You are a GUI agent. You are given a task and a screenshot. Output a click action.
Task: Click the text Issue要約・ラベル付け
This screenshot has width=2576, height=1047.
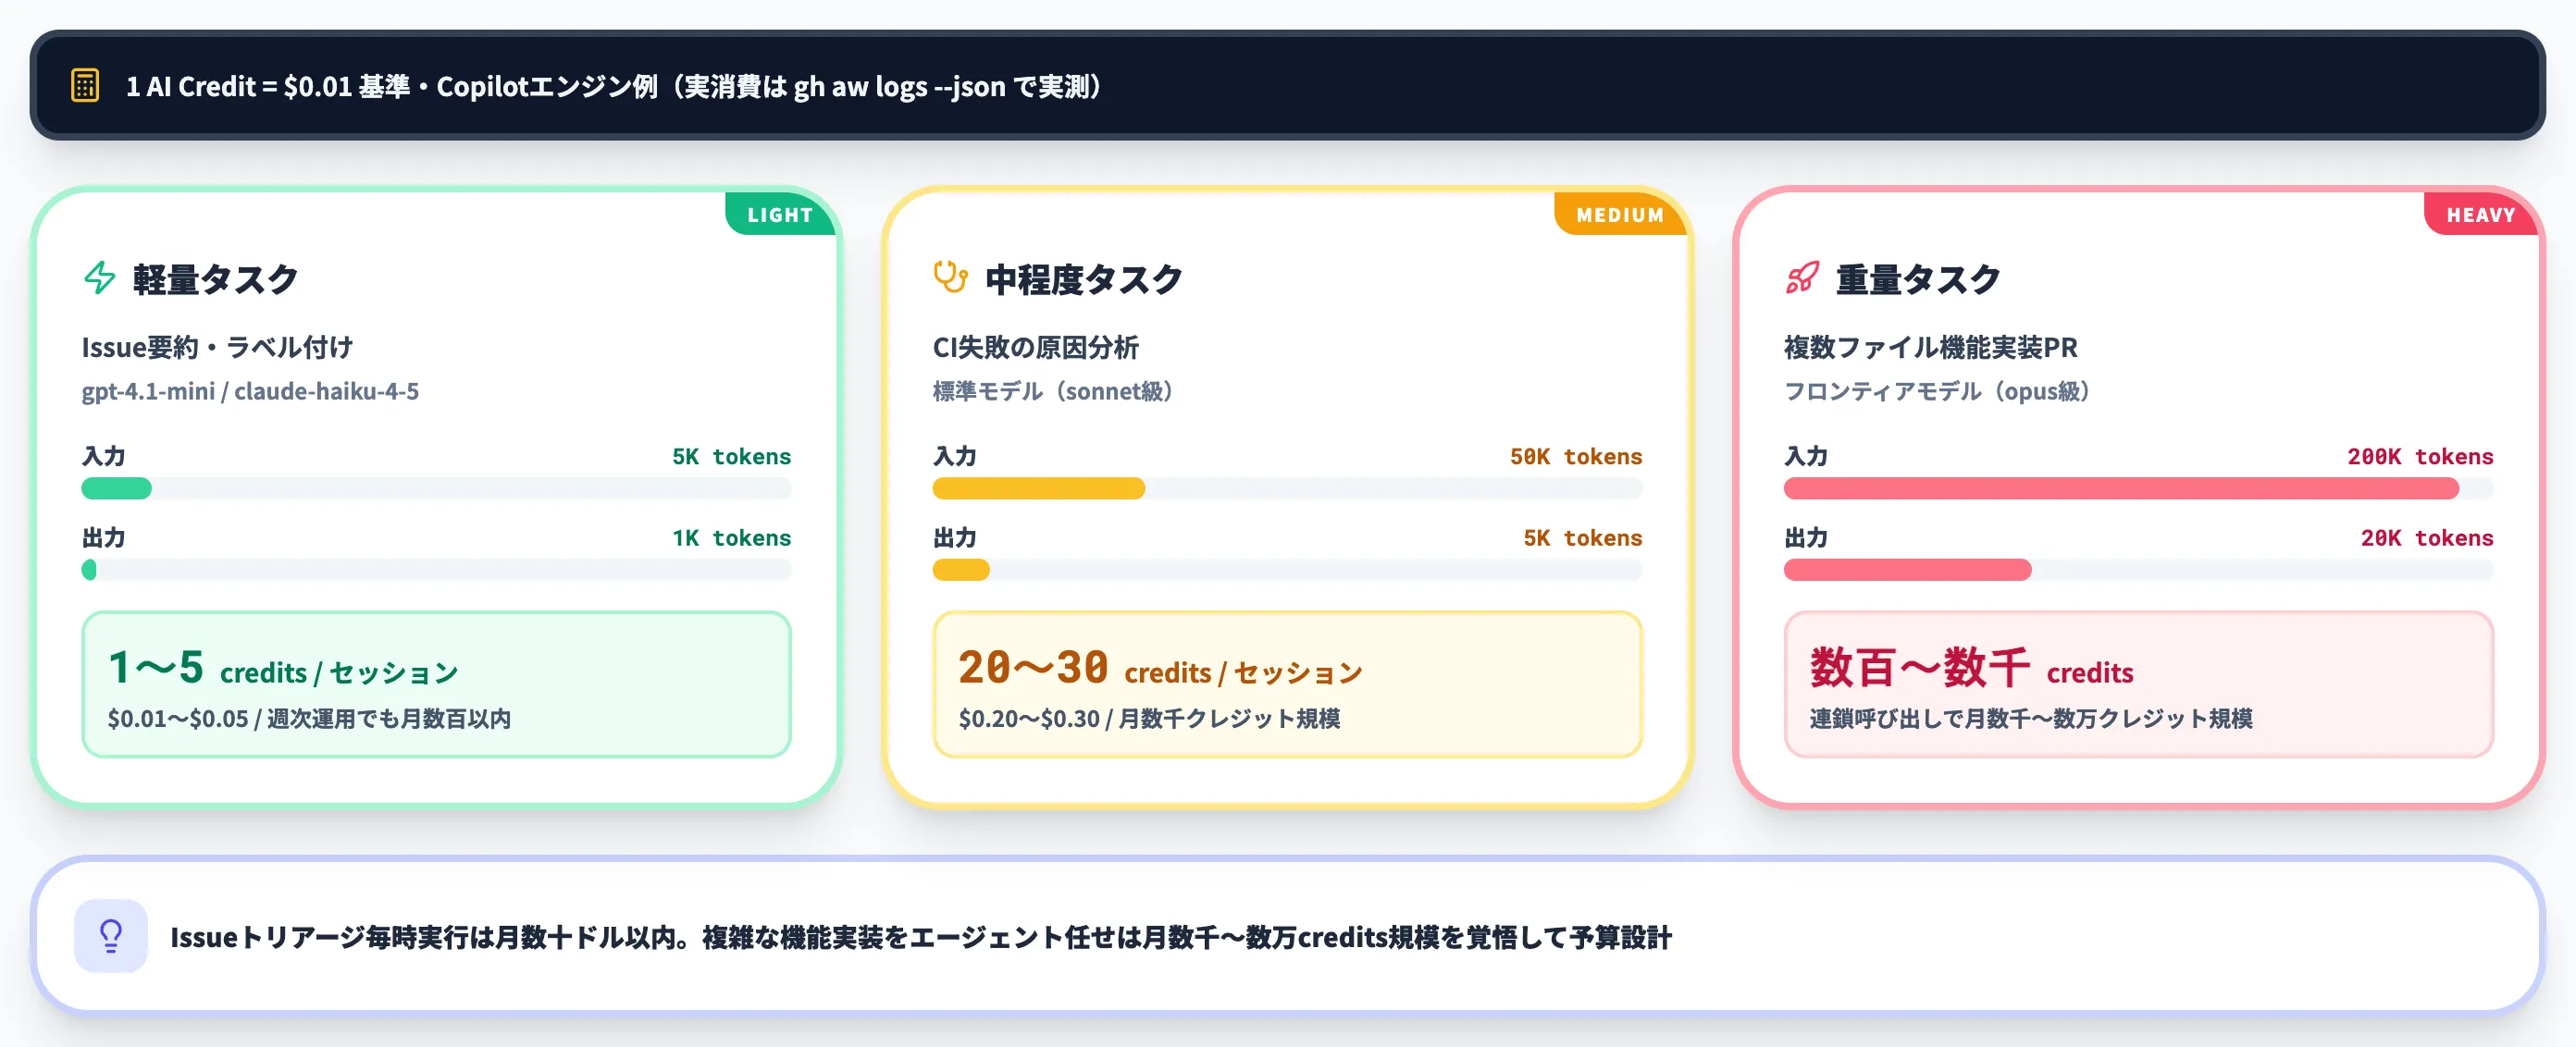click(217, 347)
